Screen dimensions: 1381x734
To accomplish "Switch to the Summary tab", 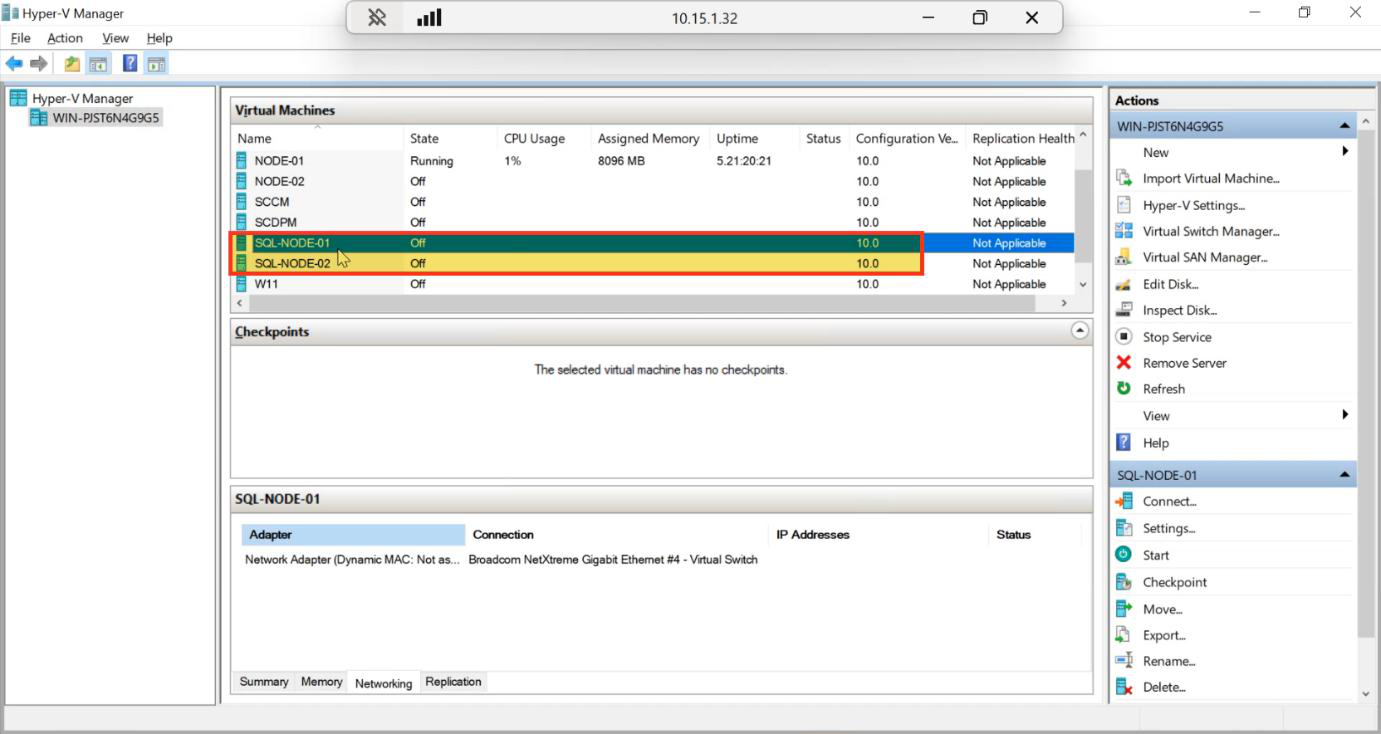I will [x=264, y=682].
